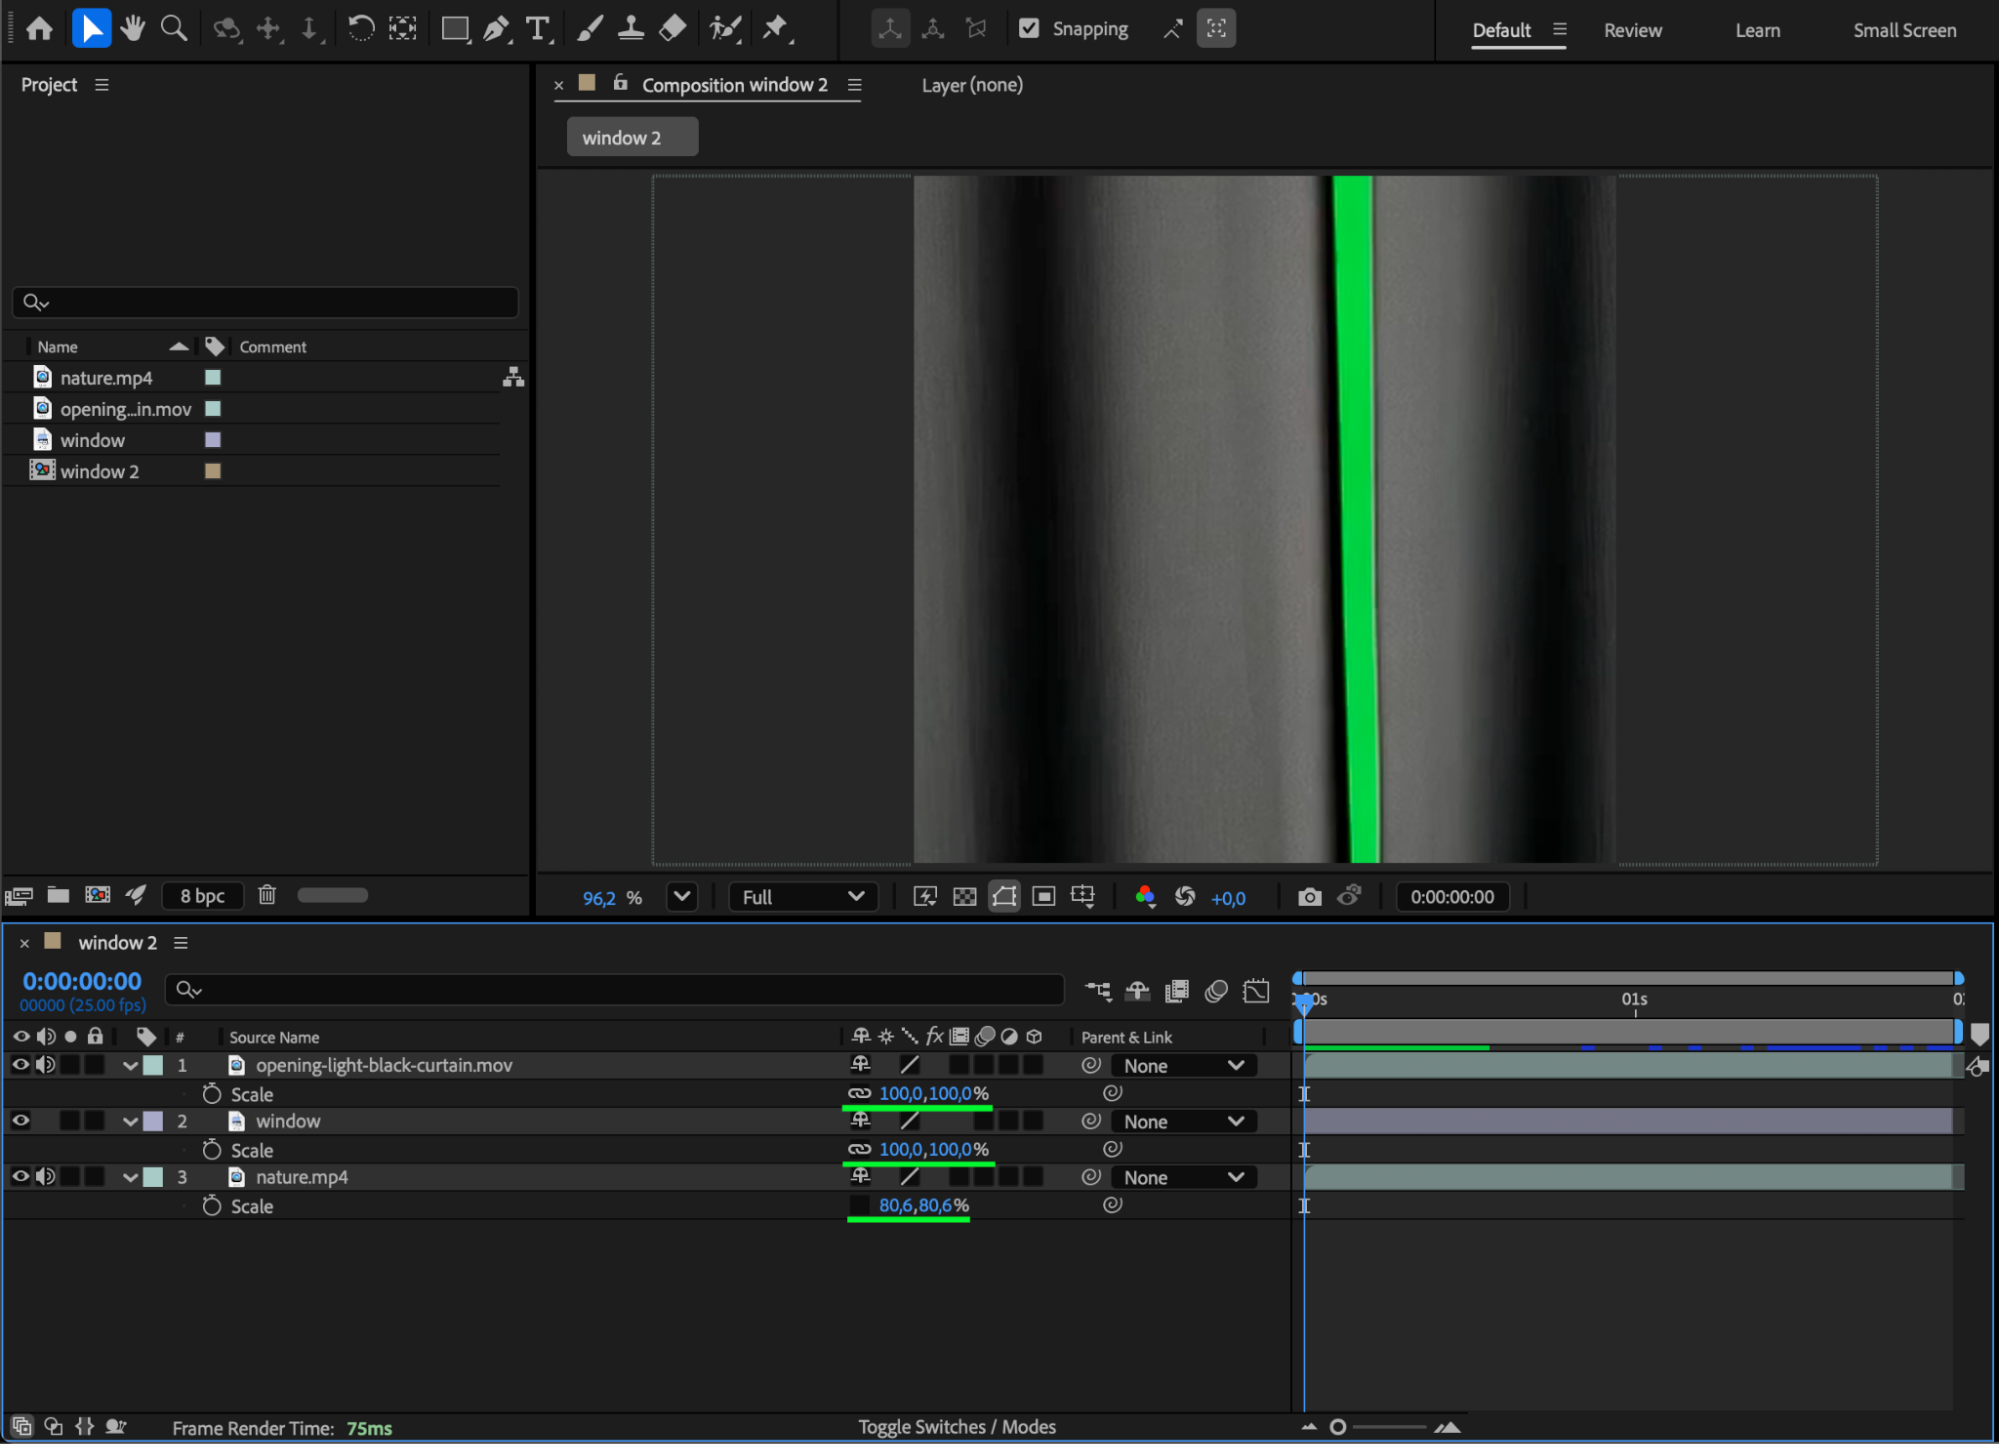Toggle the transparency grid in viewer
This screenshot has height=1444, width=1999.
point(964,897)
